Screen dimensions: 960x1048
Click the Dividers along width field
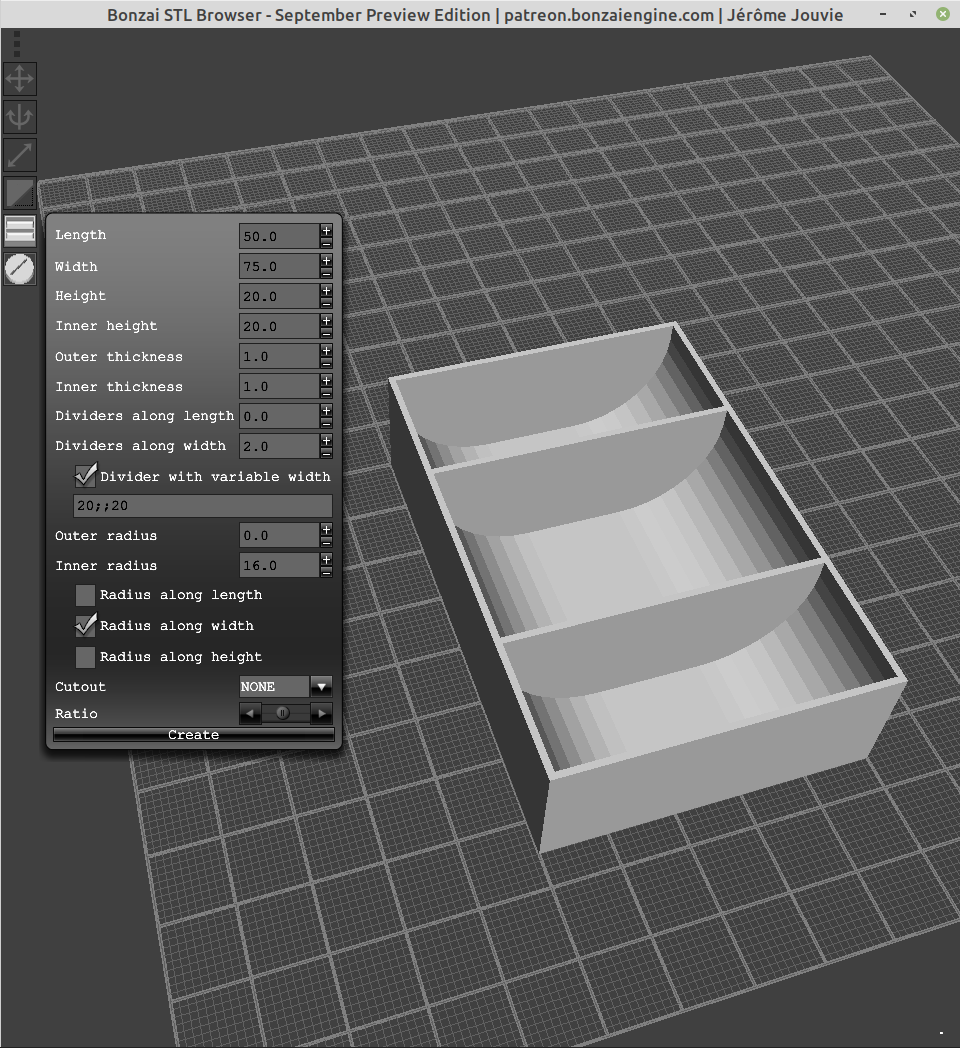click(x=279, y=446)
